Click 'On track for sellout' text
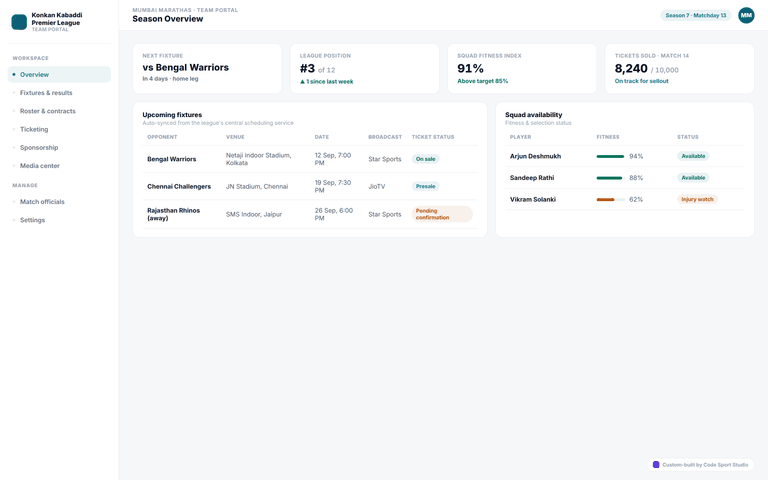Screen dimensions: 768x480 641,81
